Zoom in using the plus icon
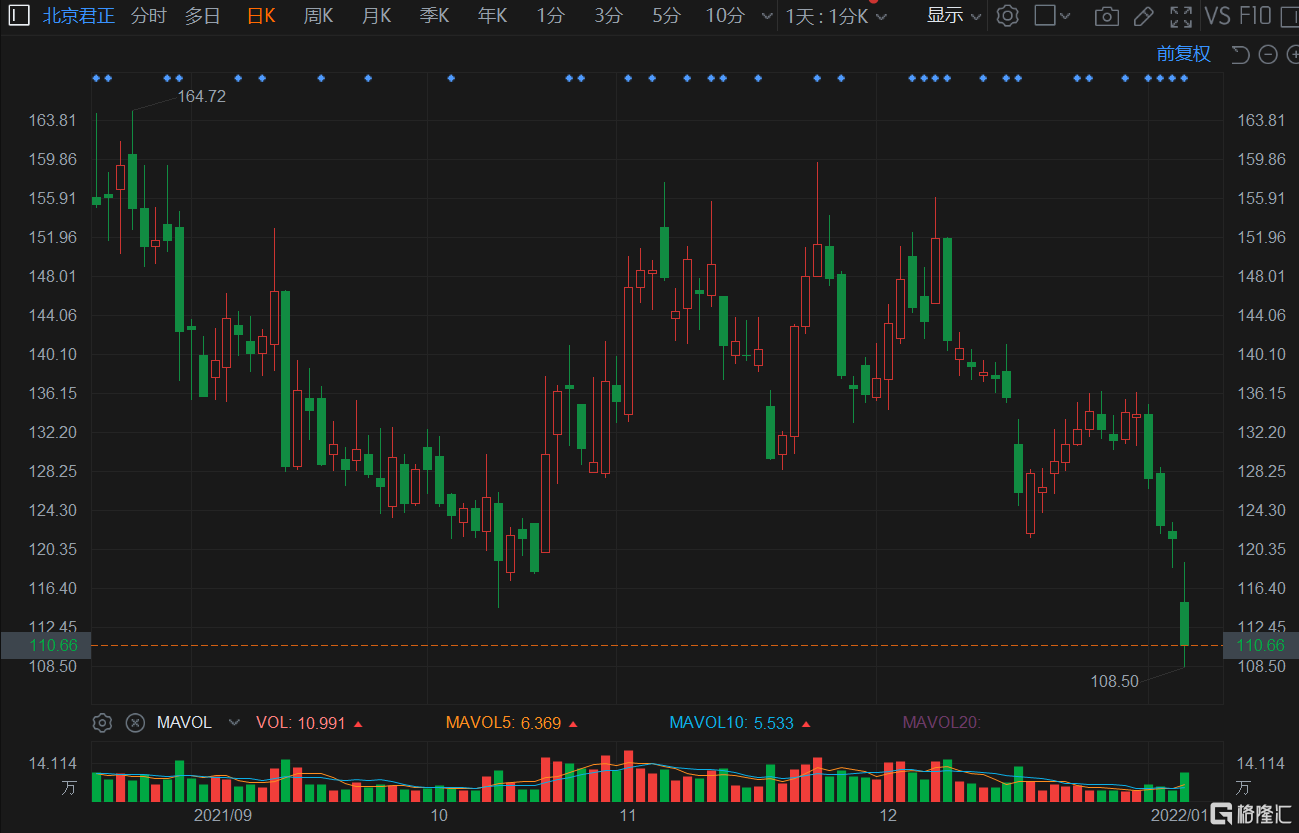 tap(1293, 54)
